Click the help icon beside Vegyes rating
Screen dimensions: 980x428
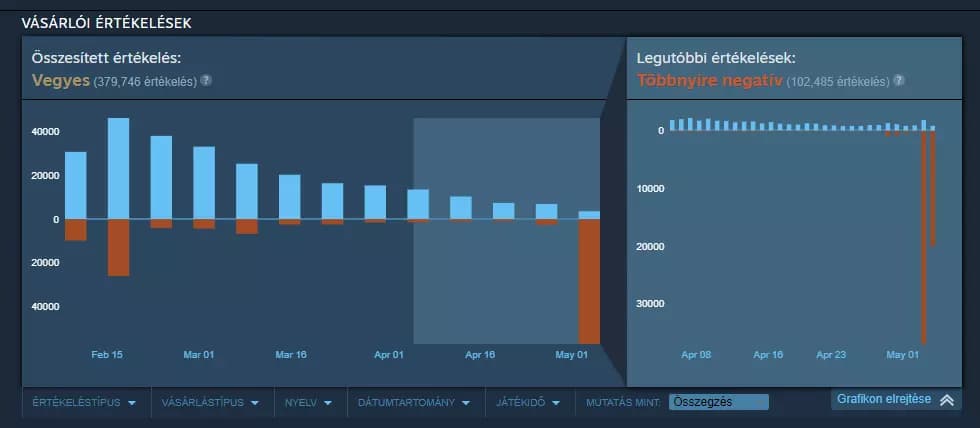coord(206,81)
